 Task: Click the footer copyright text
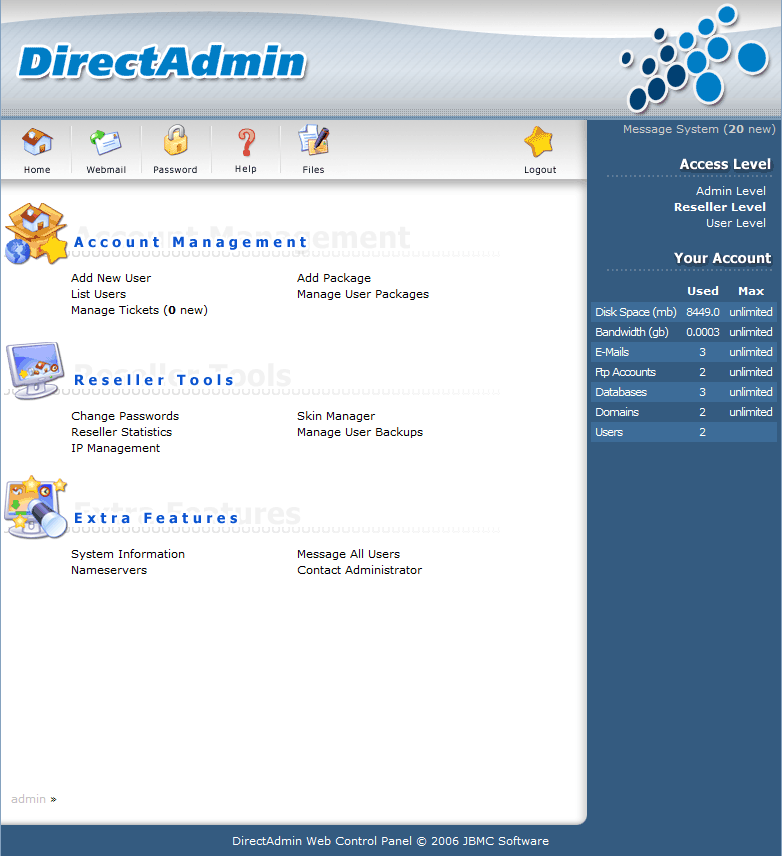coord(390,841)
